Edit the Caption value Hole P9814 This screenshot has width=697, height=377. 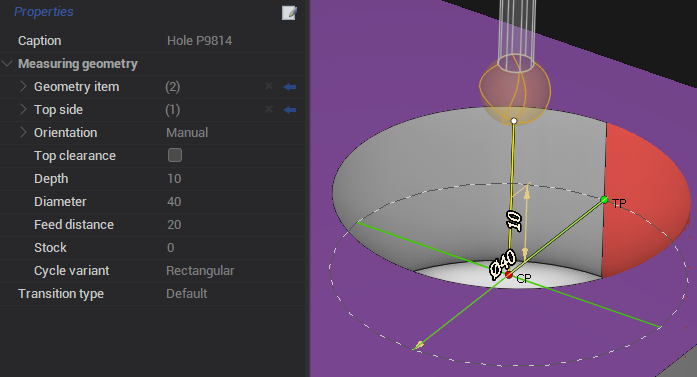point(200,41)
